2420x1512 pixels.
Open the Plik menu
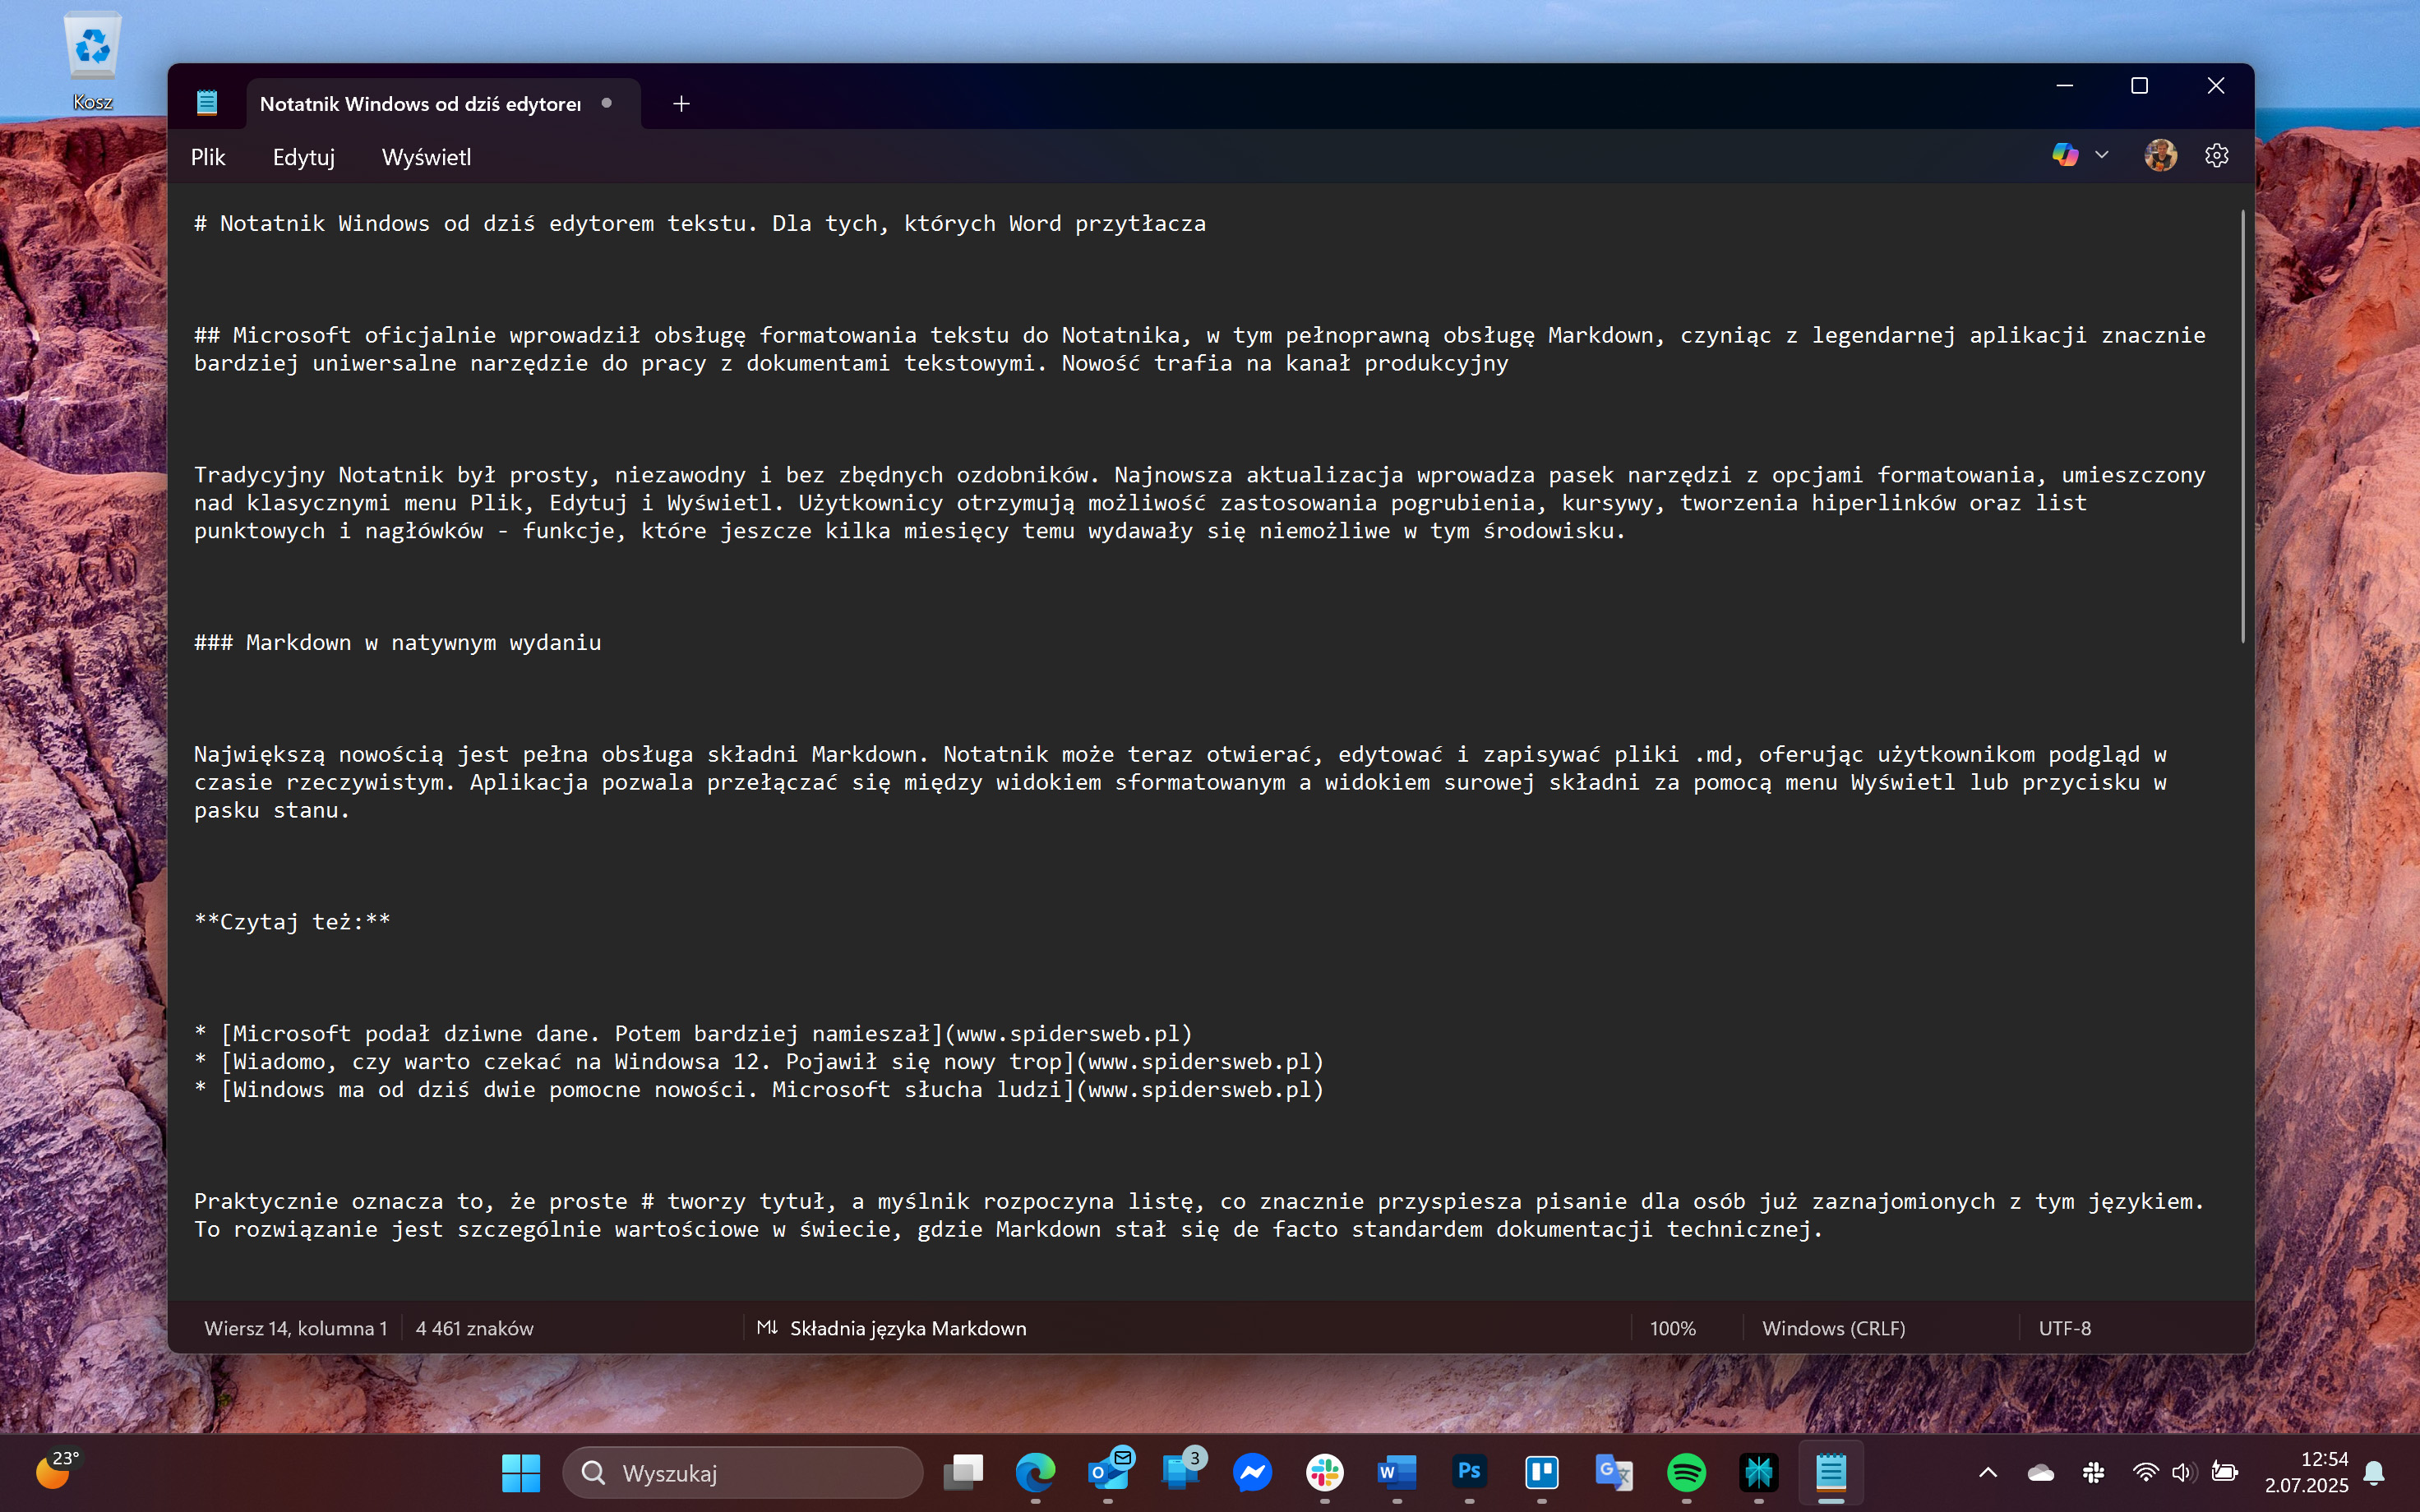click(x=208, y=157)
